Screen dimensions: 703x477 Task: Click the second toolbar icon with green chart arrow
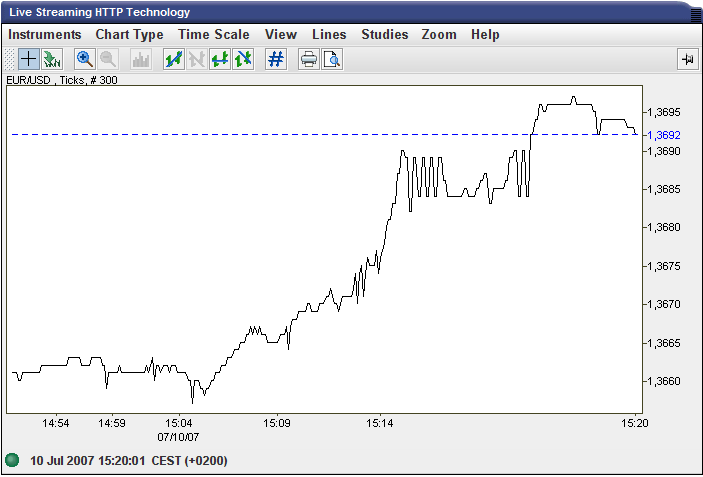tap(52, 59)
